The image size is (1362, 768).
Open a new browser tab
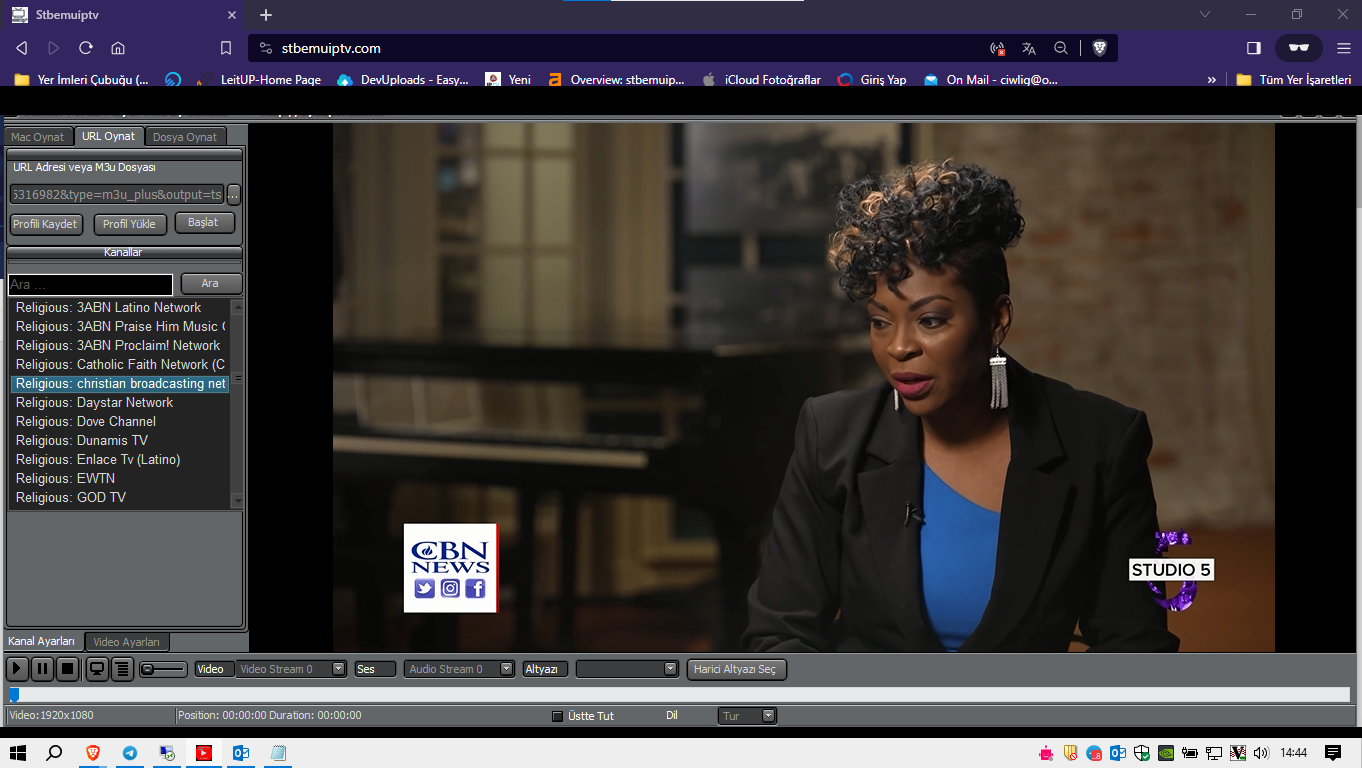pos(266,15)
